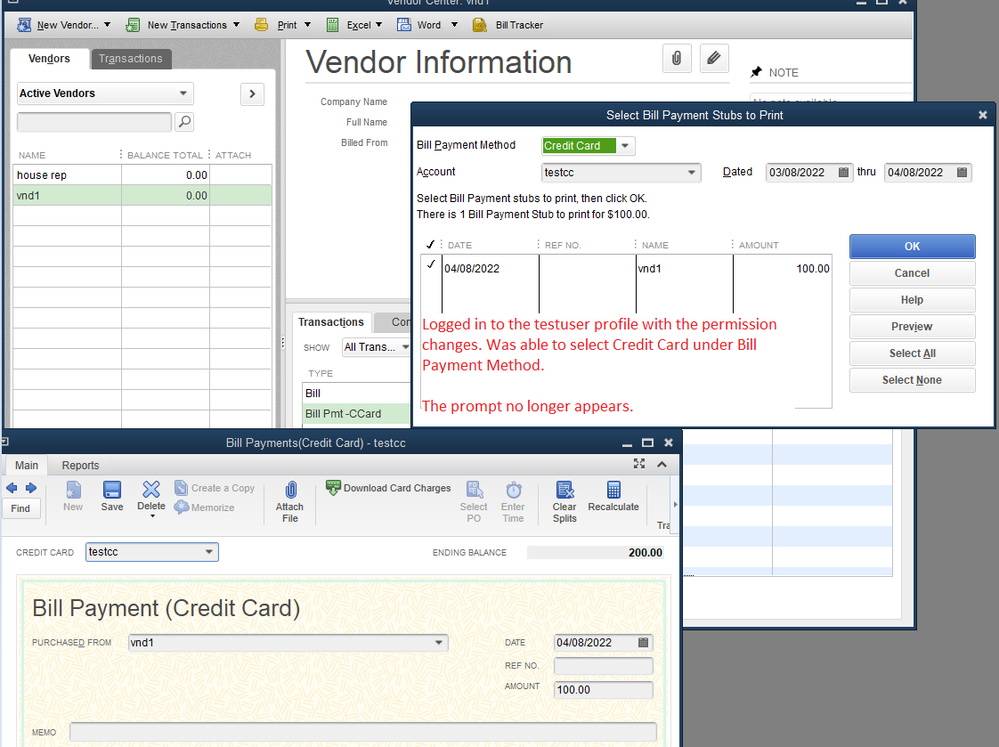Click the Delete X icon

(x=151, y=490)
